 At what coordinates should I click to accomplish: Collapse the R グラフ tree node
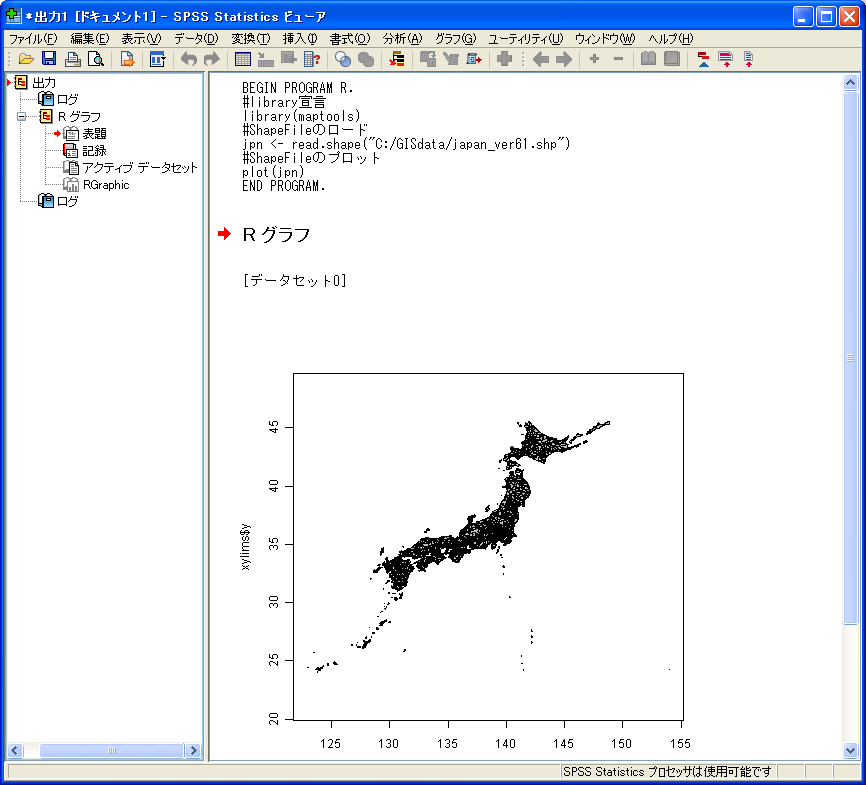21,116
